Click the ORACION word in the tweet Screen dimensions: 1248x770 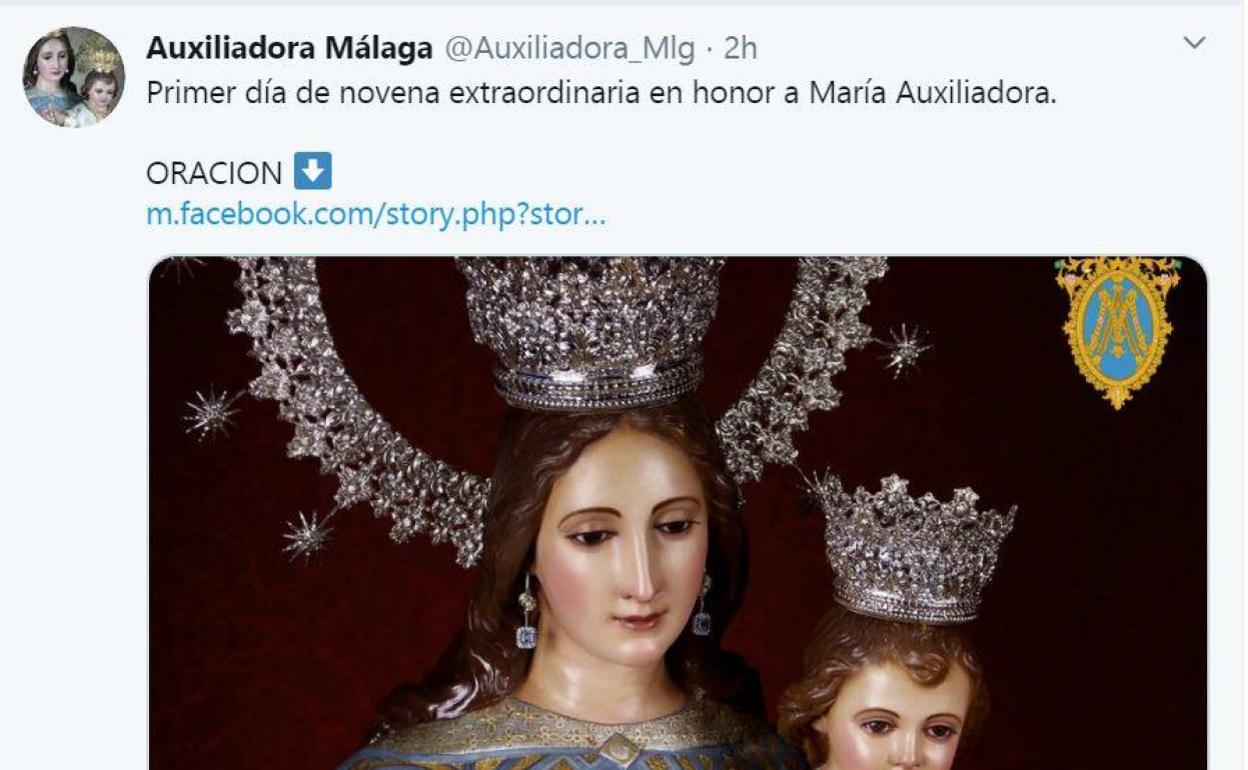[x=214, y=173]
